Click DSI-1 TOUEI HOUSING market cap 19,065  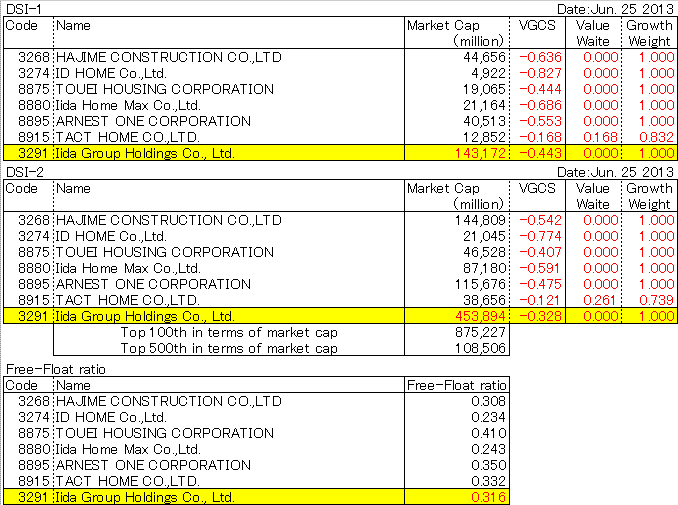pyautogui.click(x=484, y=89)
